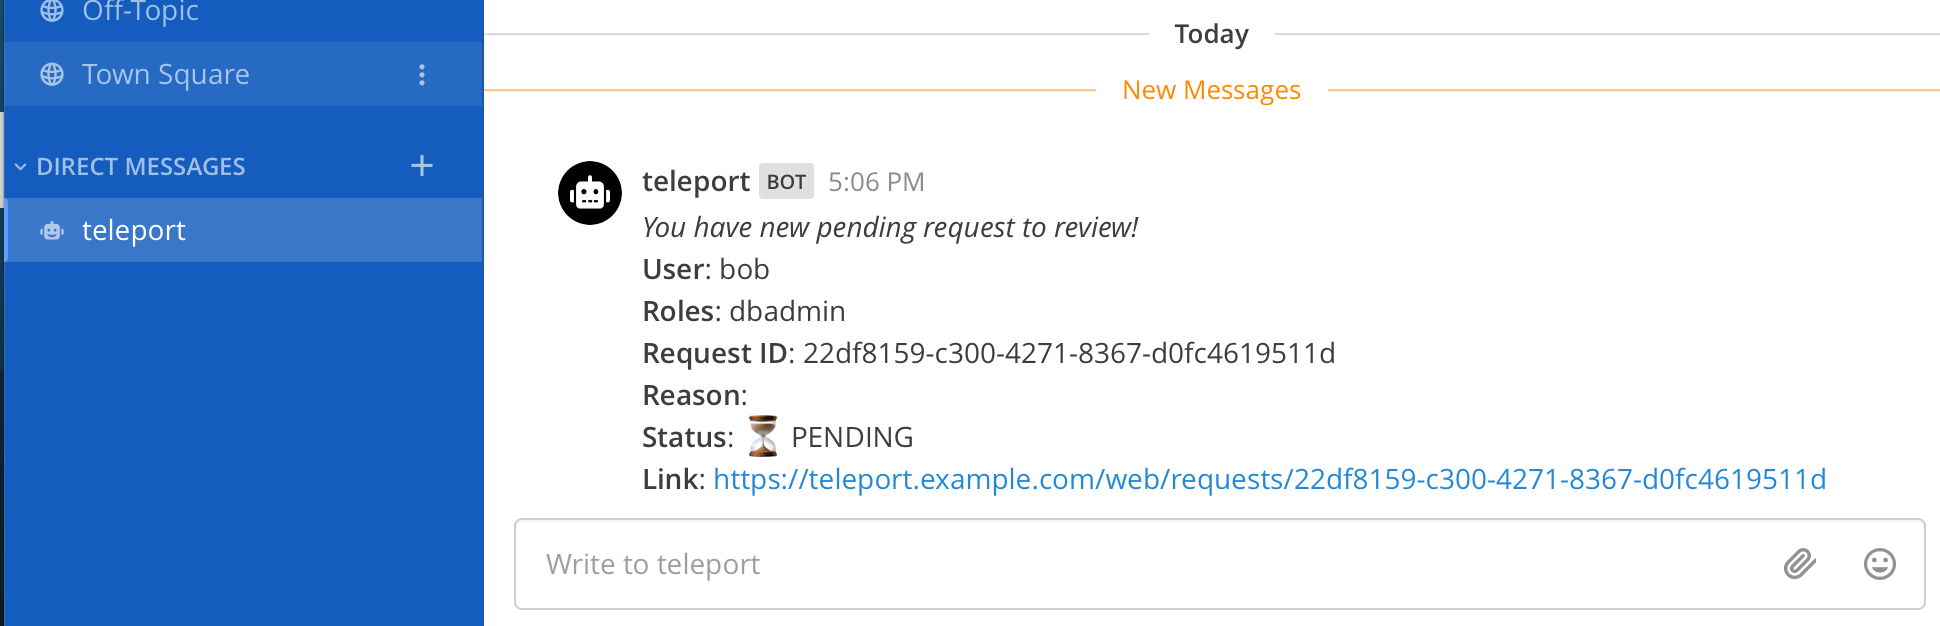
Task: Click the 5:06 PM message timestamp
Action: point(876,182)
